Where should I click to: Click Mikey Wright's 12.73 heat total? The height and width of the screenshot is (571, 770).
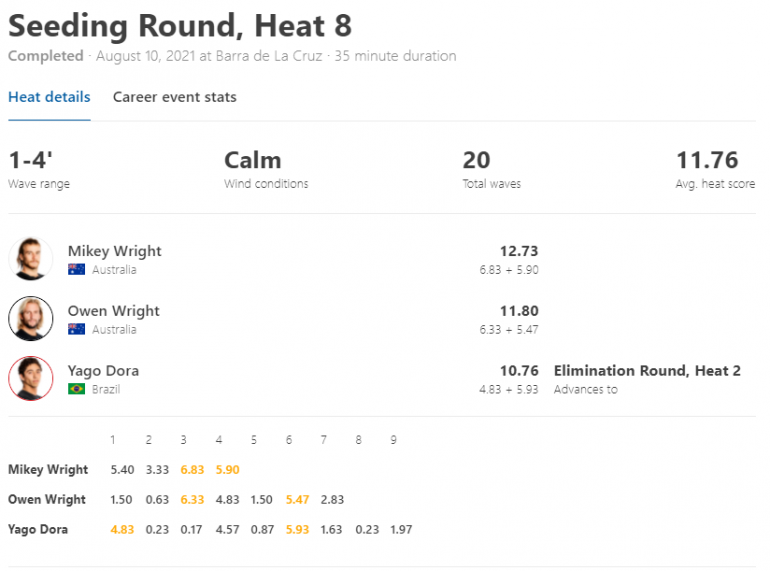pyautogui.click(x=519, y=251)
